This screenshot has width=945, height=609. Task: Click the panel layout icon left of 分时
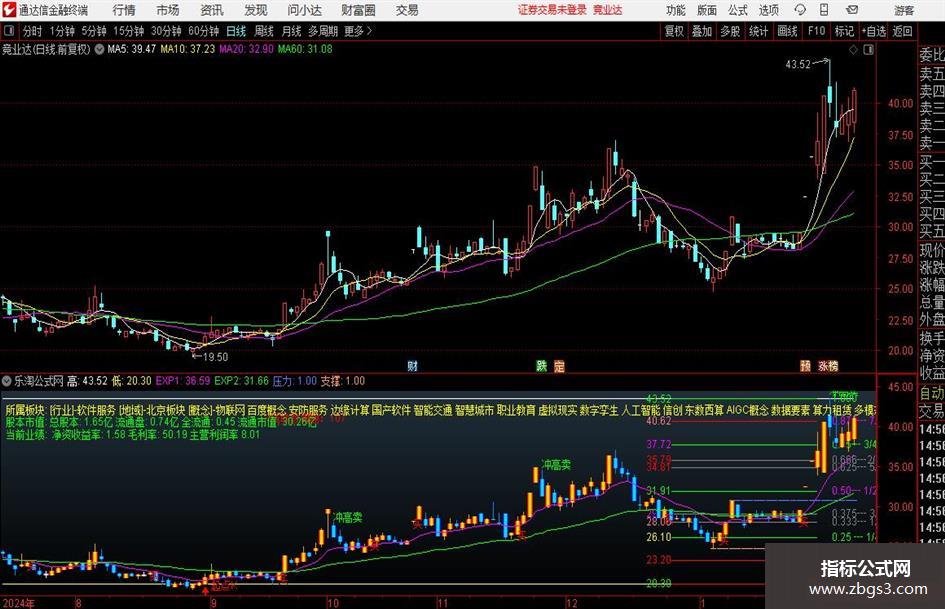pos(9,31)
